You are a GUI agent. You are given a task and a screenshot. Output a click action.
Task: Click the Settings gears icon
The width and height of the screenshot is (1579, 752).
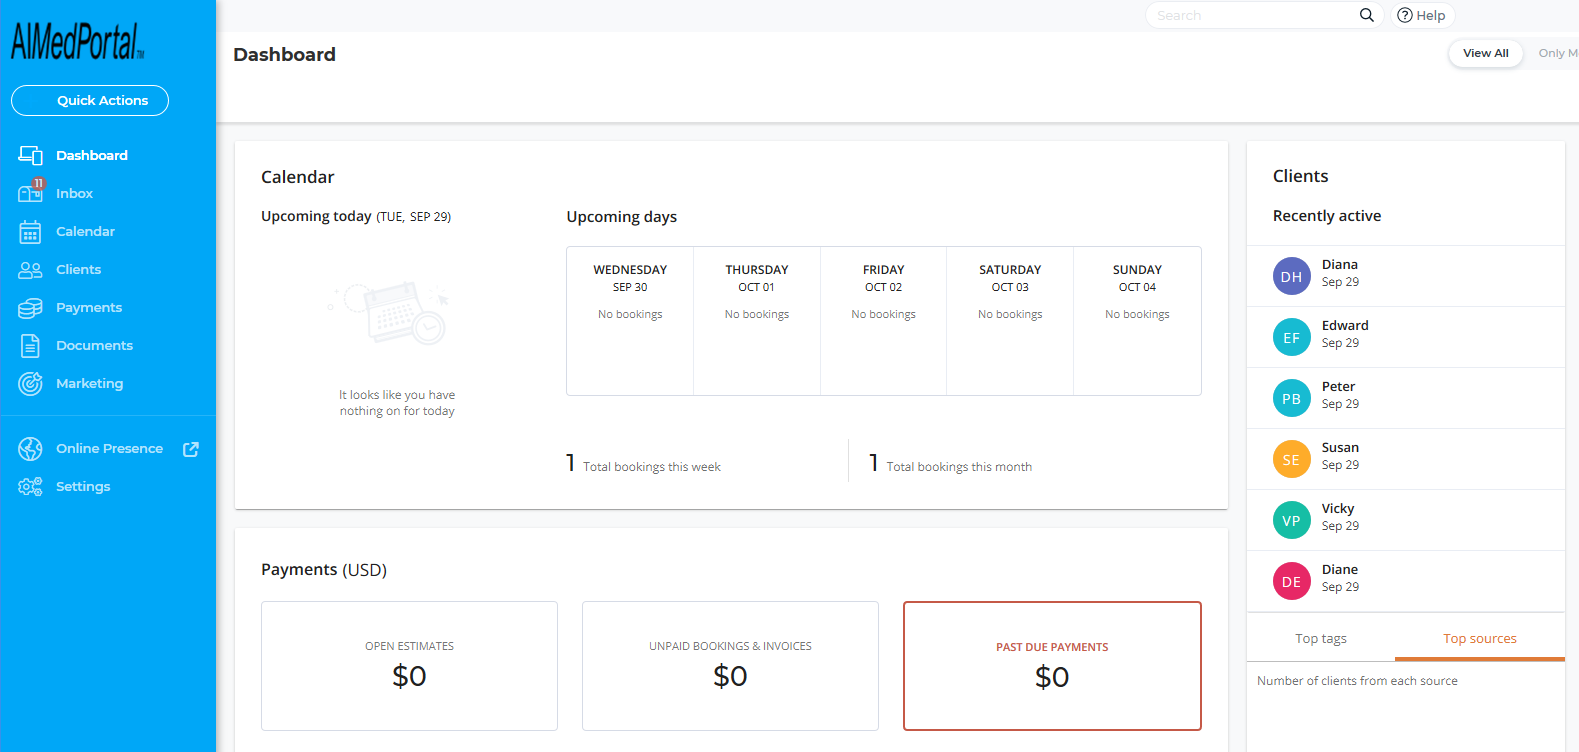point(30,487)
